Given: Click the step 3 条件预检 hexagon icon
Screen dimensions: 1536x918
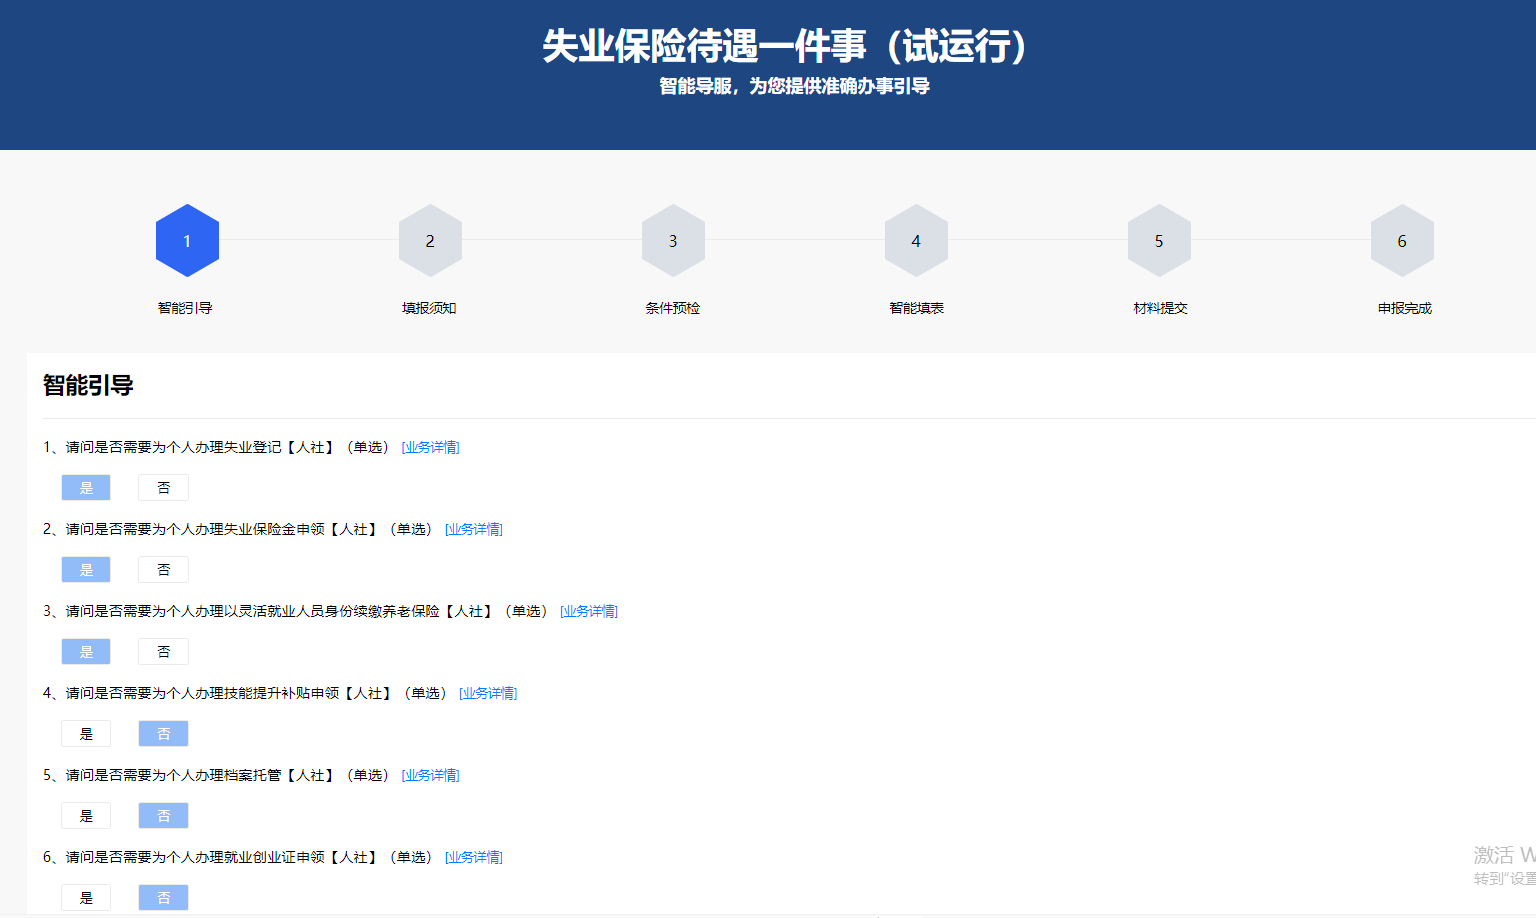Looking at the screenshot, I should pyautogui.click(x=673, y=240).
